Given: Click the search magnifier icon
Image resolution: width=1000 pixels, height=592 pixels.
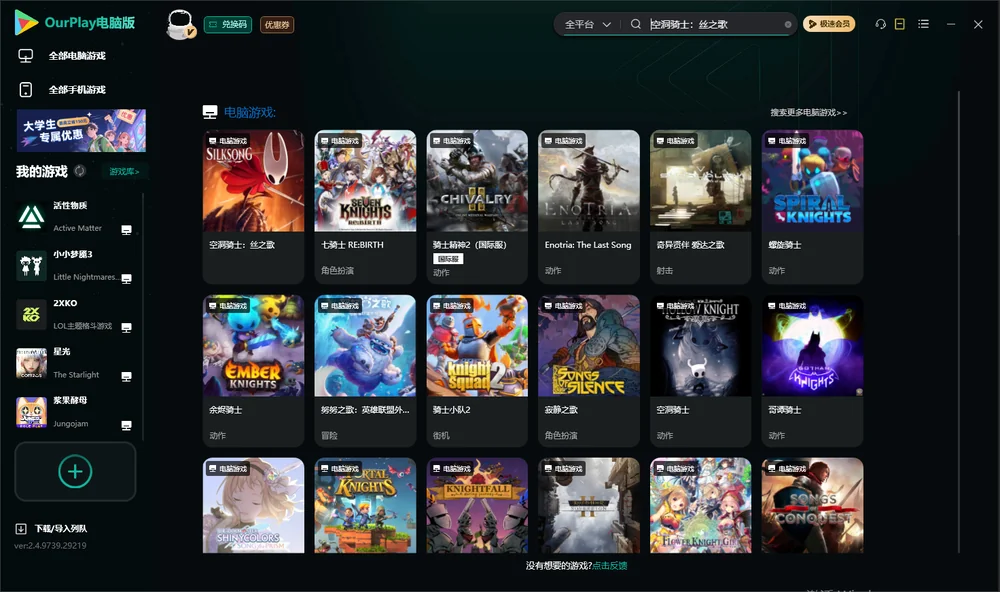Looking at the screenshot, I should 635,24.
